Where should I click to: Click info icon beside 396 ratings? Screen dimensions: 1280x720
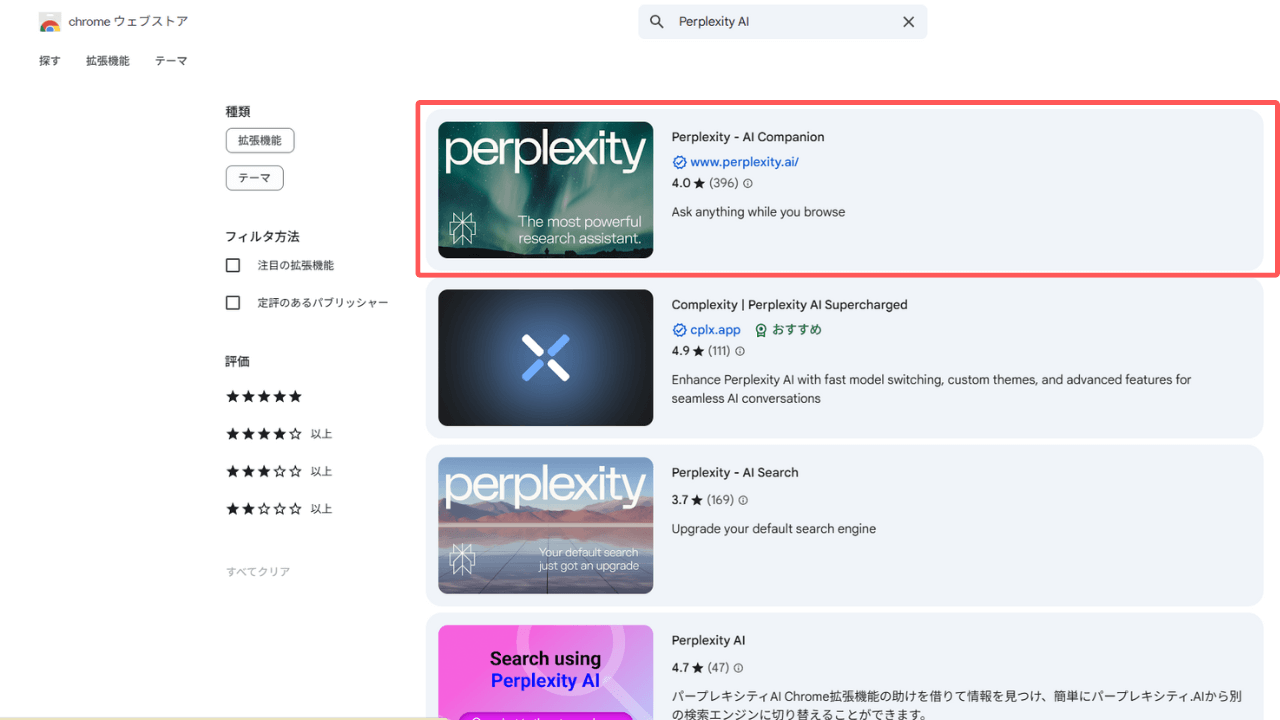tap(748, 184)
